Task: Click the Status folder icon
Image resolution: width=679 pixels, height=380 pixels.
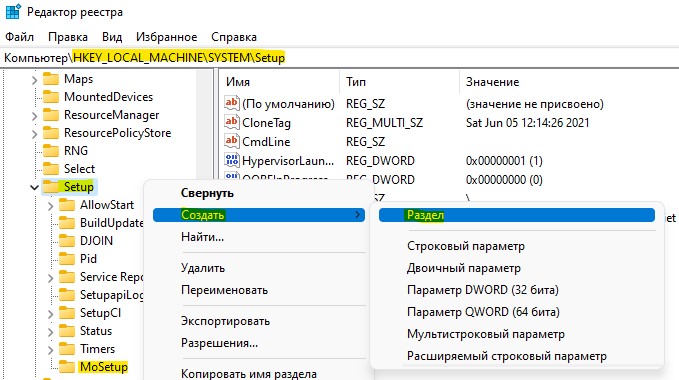Action: pos(67,331)
